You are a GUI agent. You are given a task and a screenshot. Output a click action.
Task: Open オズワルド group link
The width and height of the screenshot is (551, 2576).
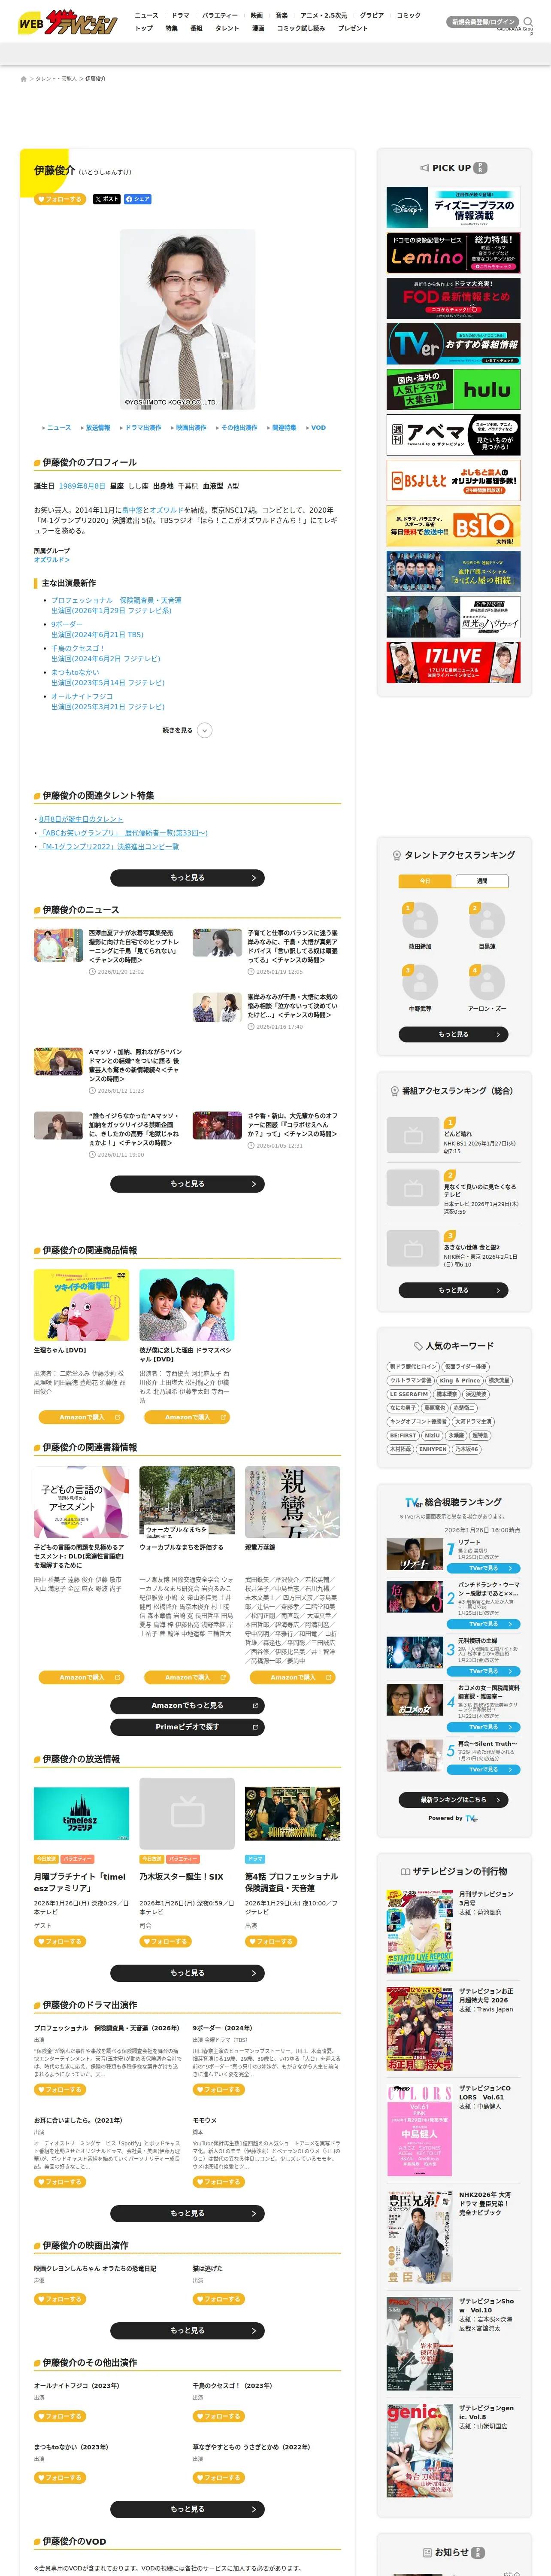(x=52, y=560)
